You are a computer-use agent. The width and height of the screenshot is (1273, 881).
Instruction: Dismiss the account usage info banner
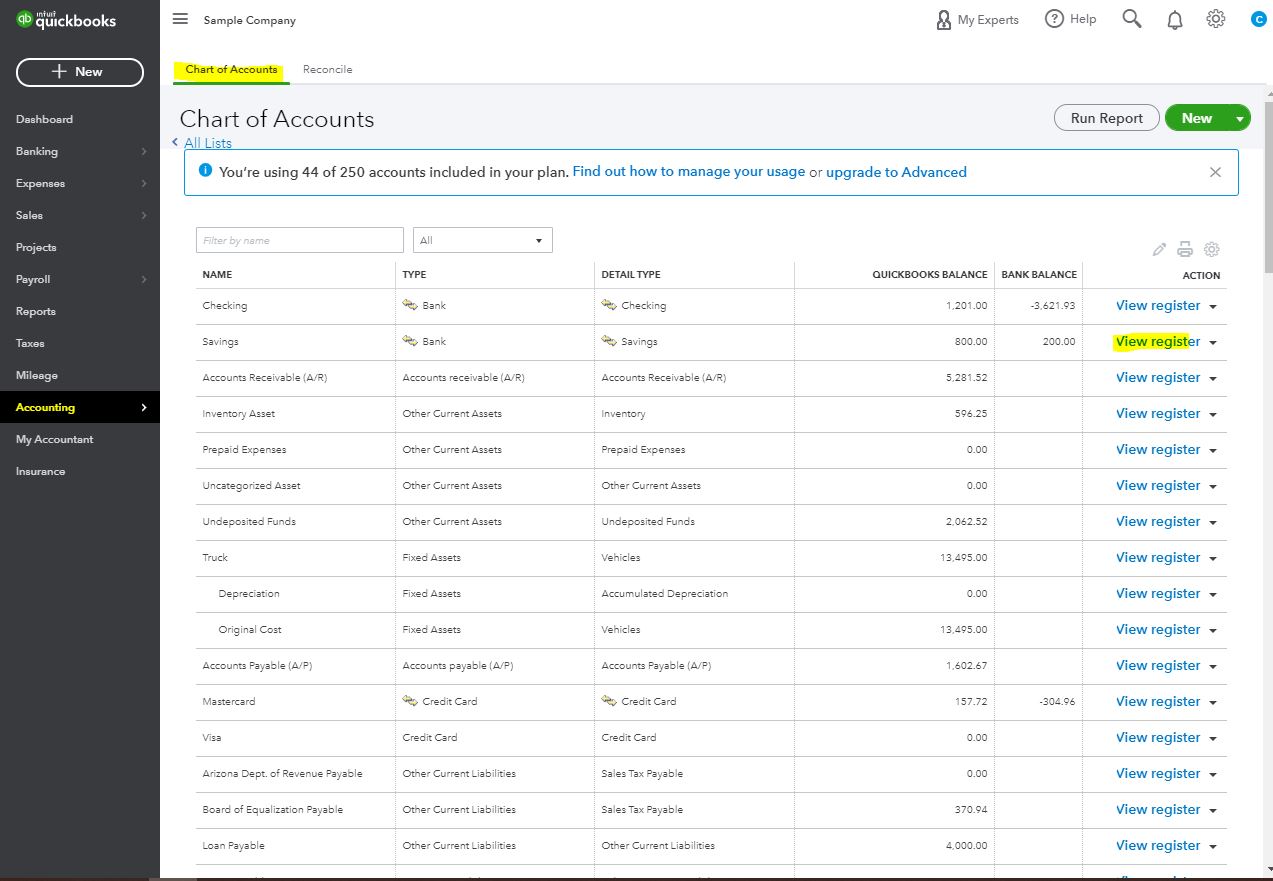pos(1215,172)
